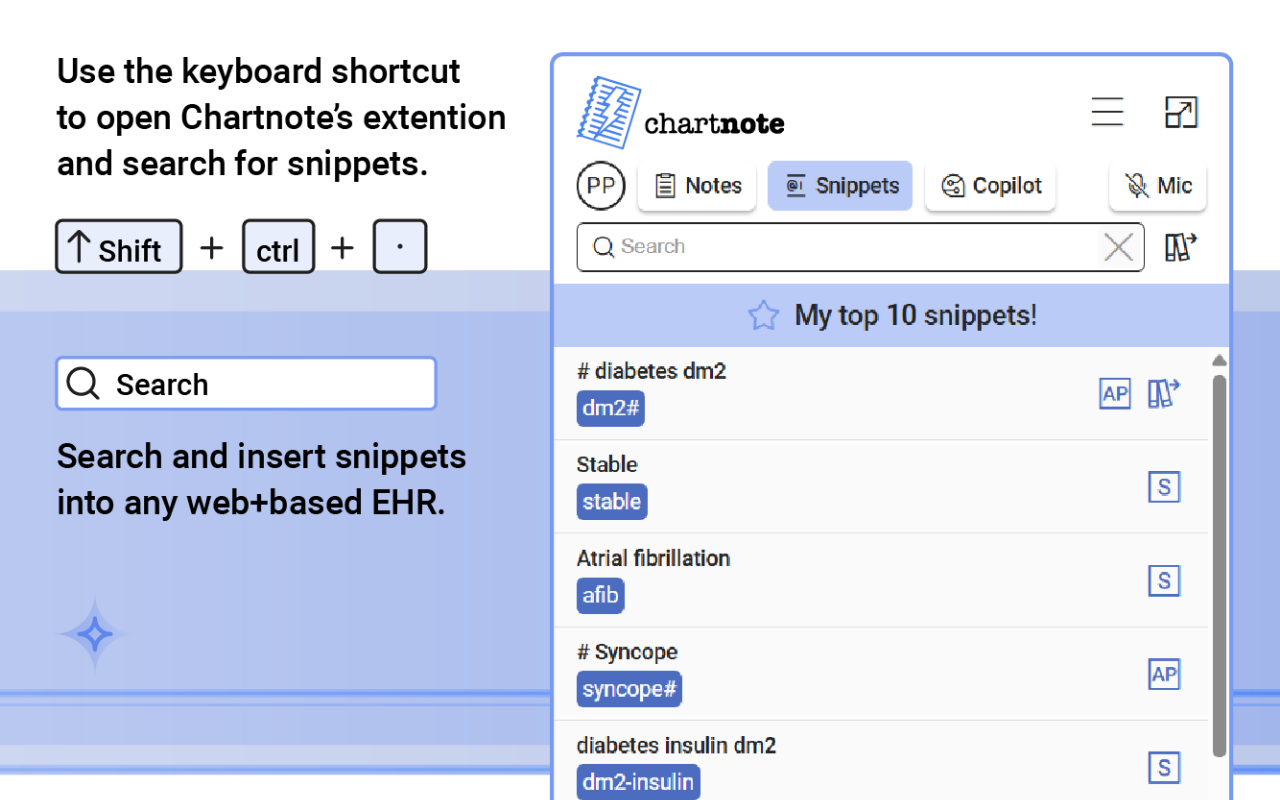Open the hamburger menu icon

click(1107, 112)
